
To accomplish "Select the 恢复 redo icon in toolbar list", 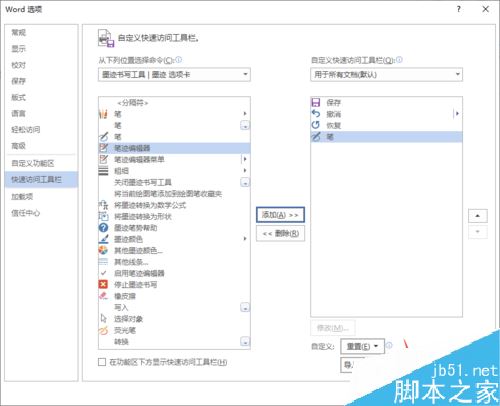I will (x=316, y=125).
